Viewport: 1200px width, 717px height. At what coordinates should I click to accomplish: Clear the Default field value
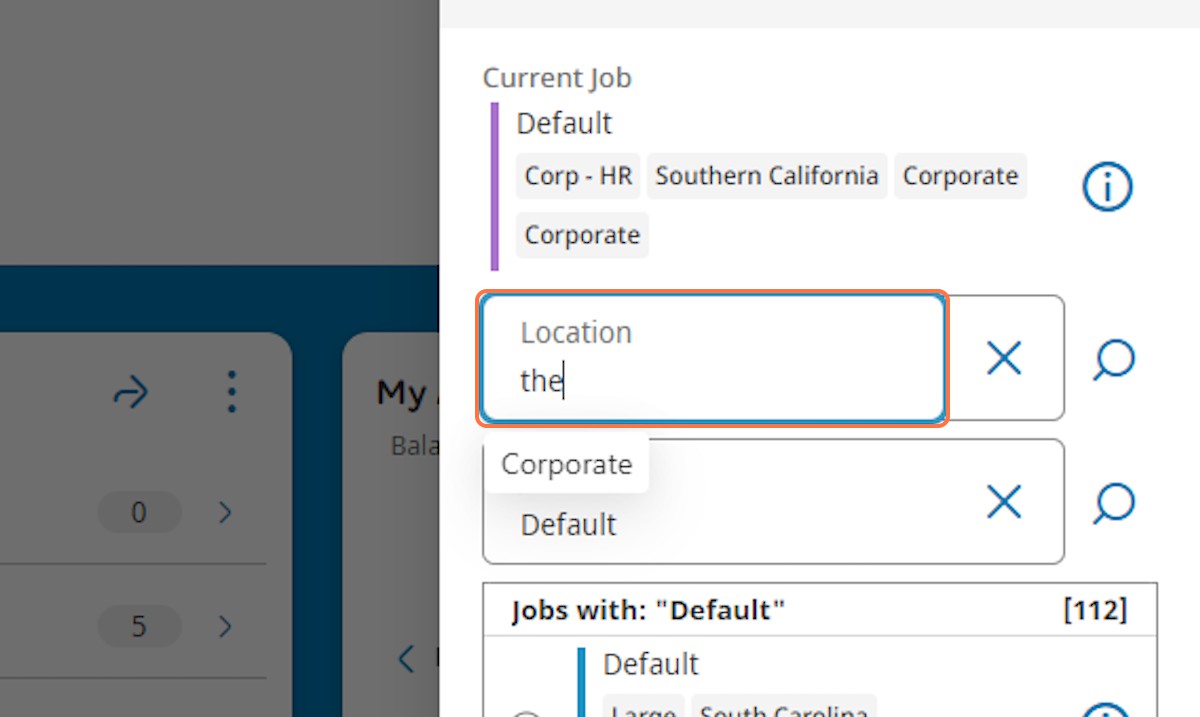coord(1004,501)
